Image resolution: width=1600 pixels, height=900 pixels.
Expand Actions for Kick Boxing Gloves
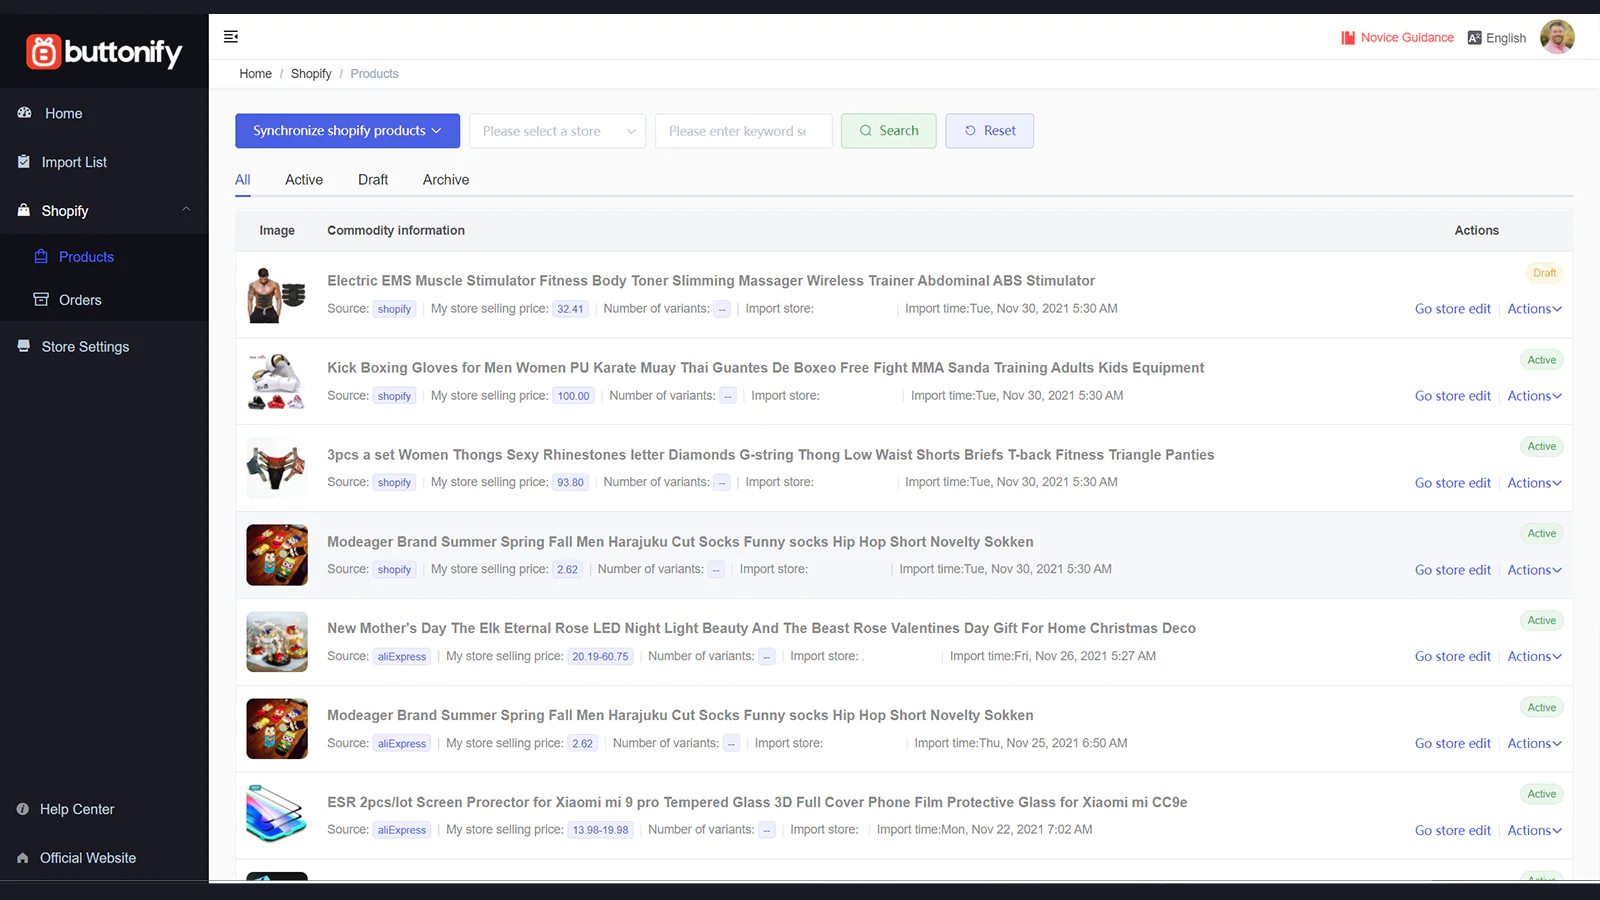click(x=1534, y=396)
